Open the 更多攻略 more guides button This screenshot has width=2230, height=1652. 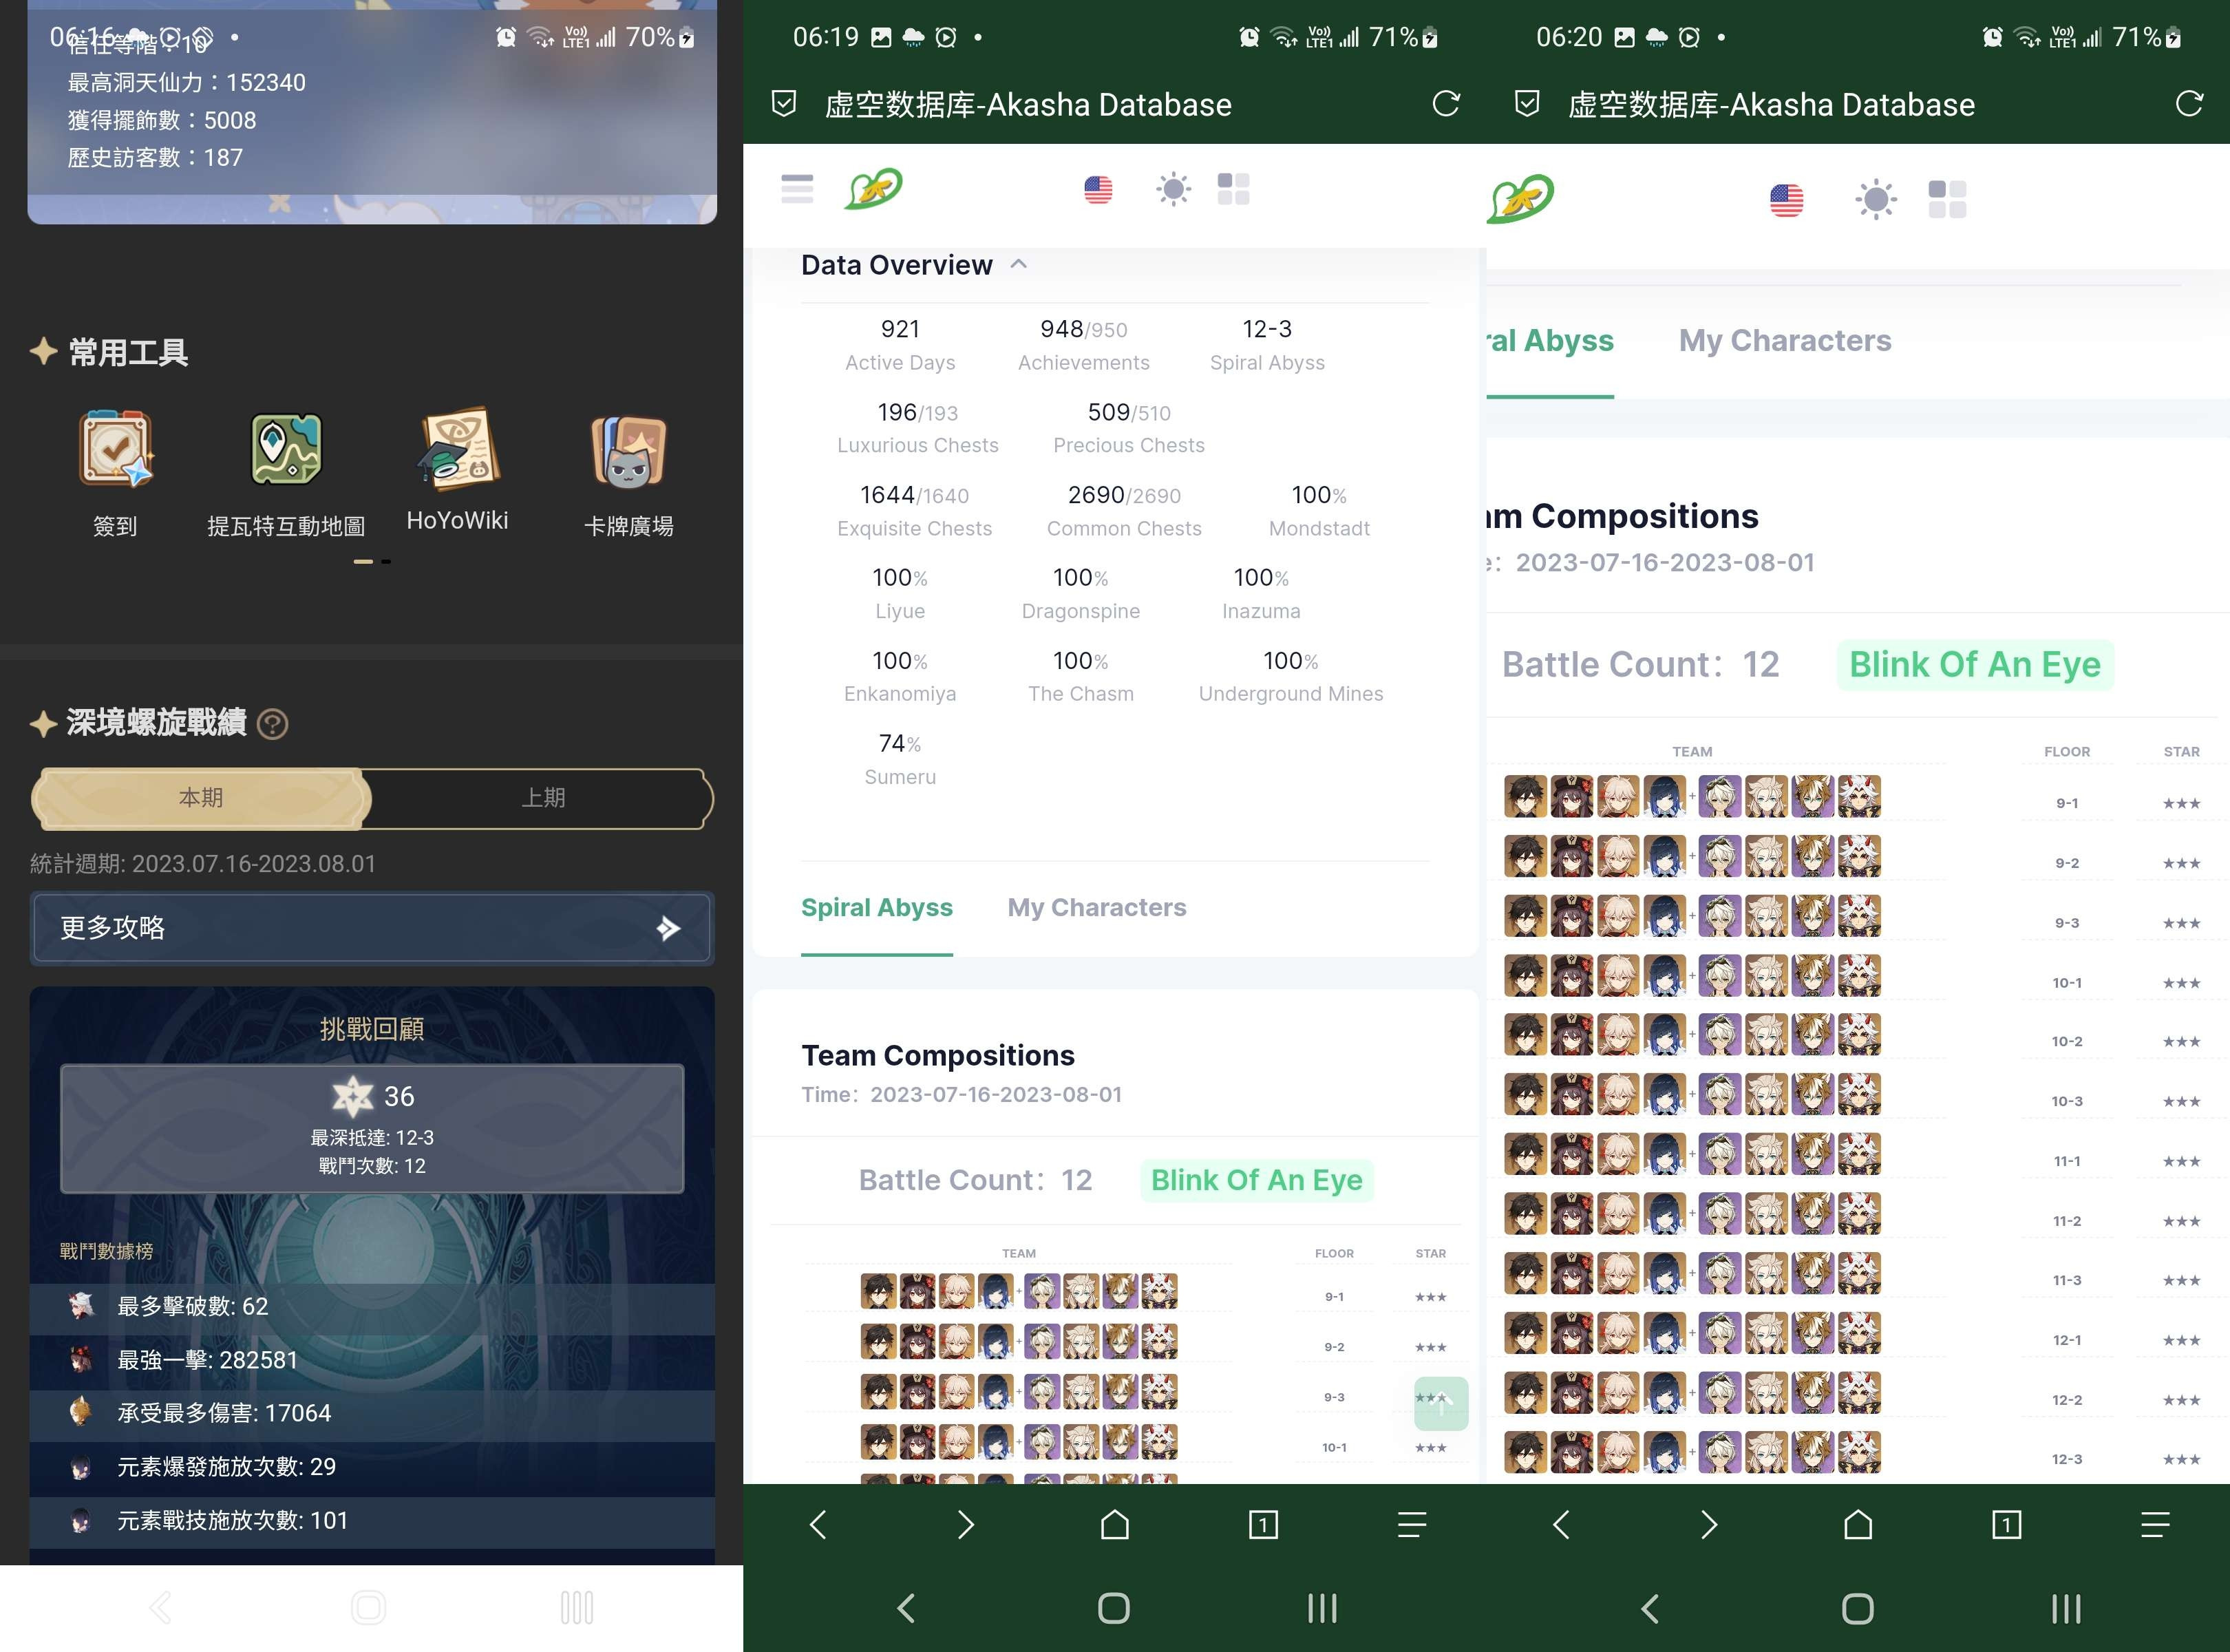pyautogui.click(x=372, y=928)
